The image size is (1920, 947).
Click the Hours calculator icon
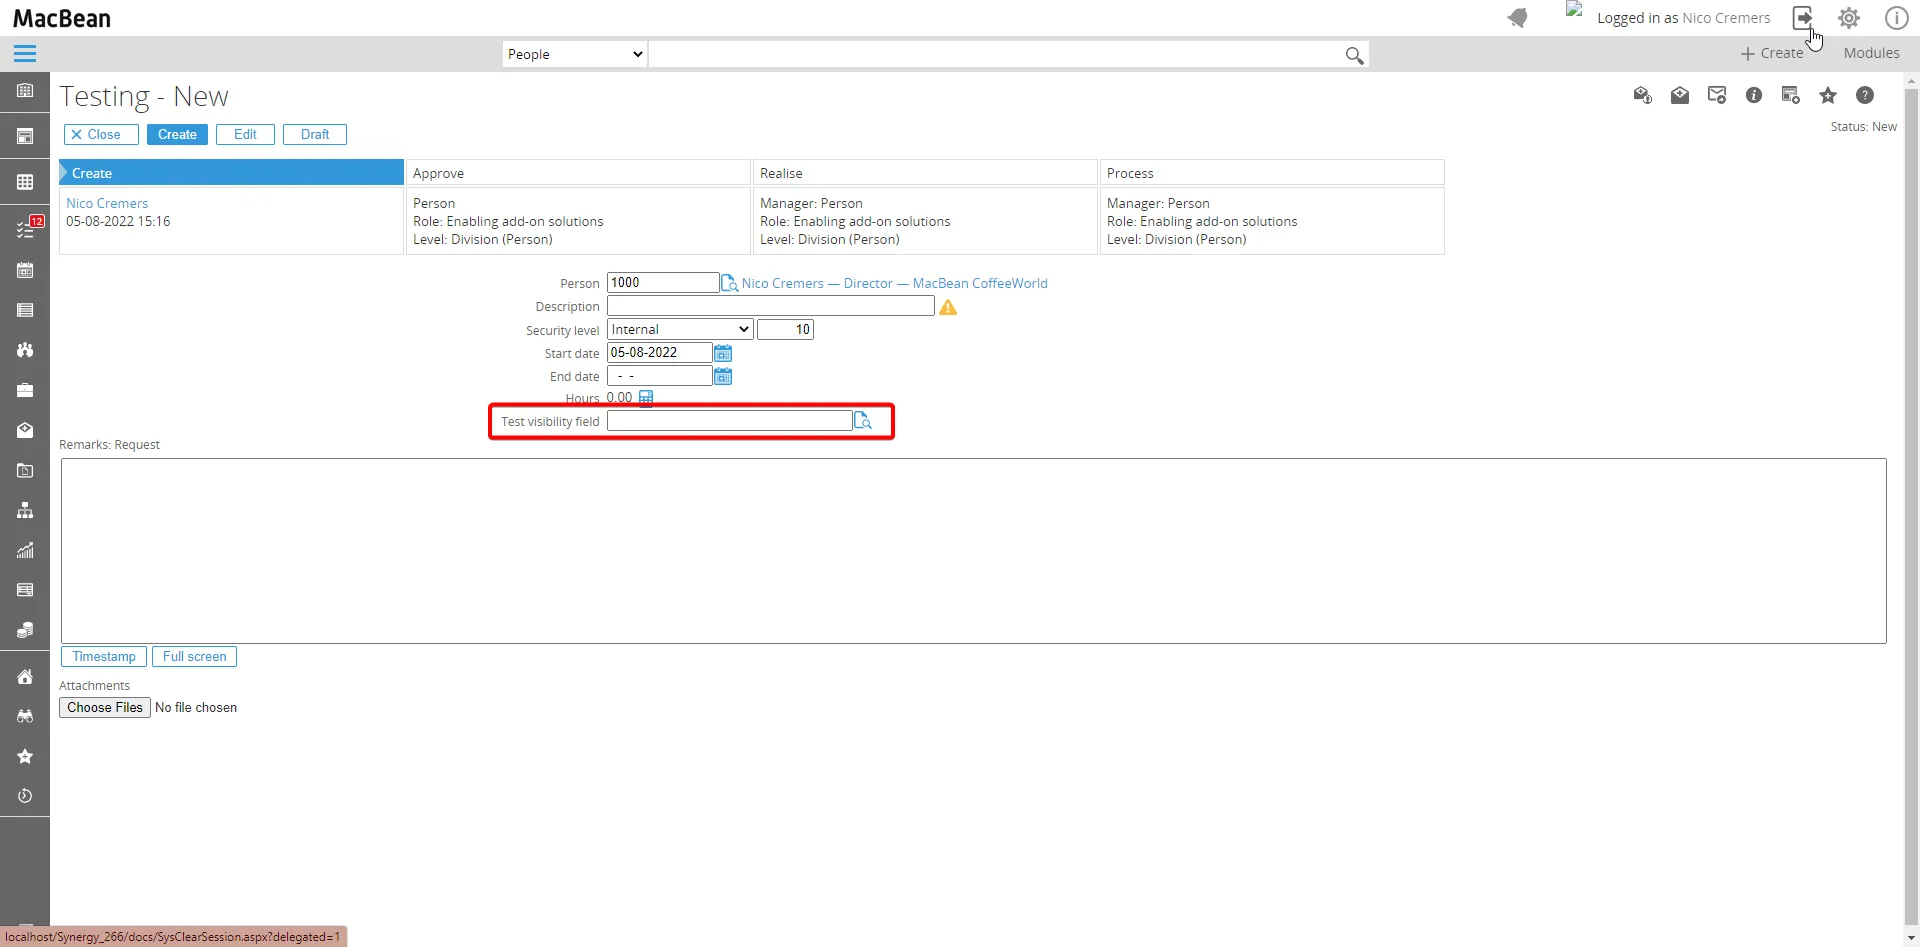646,398
